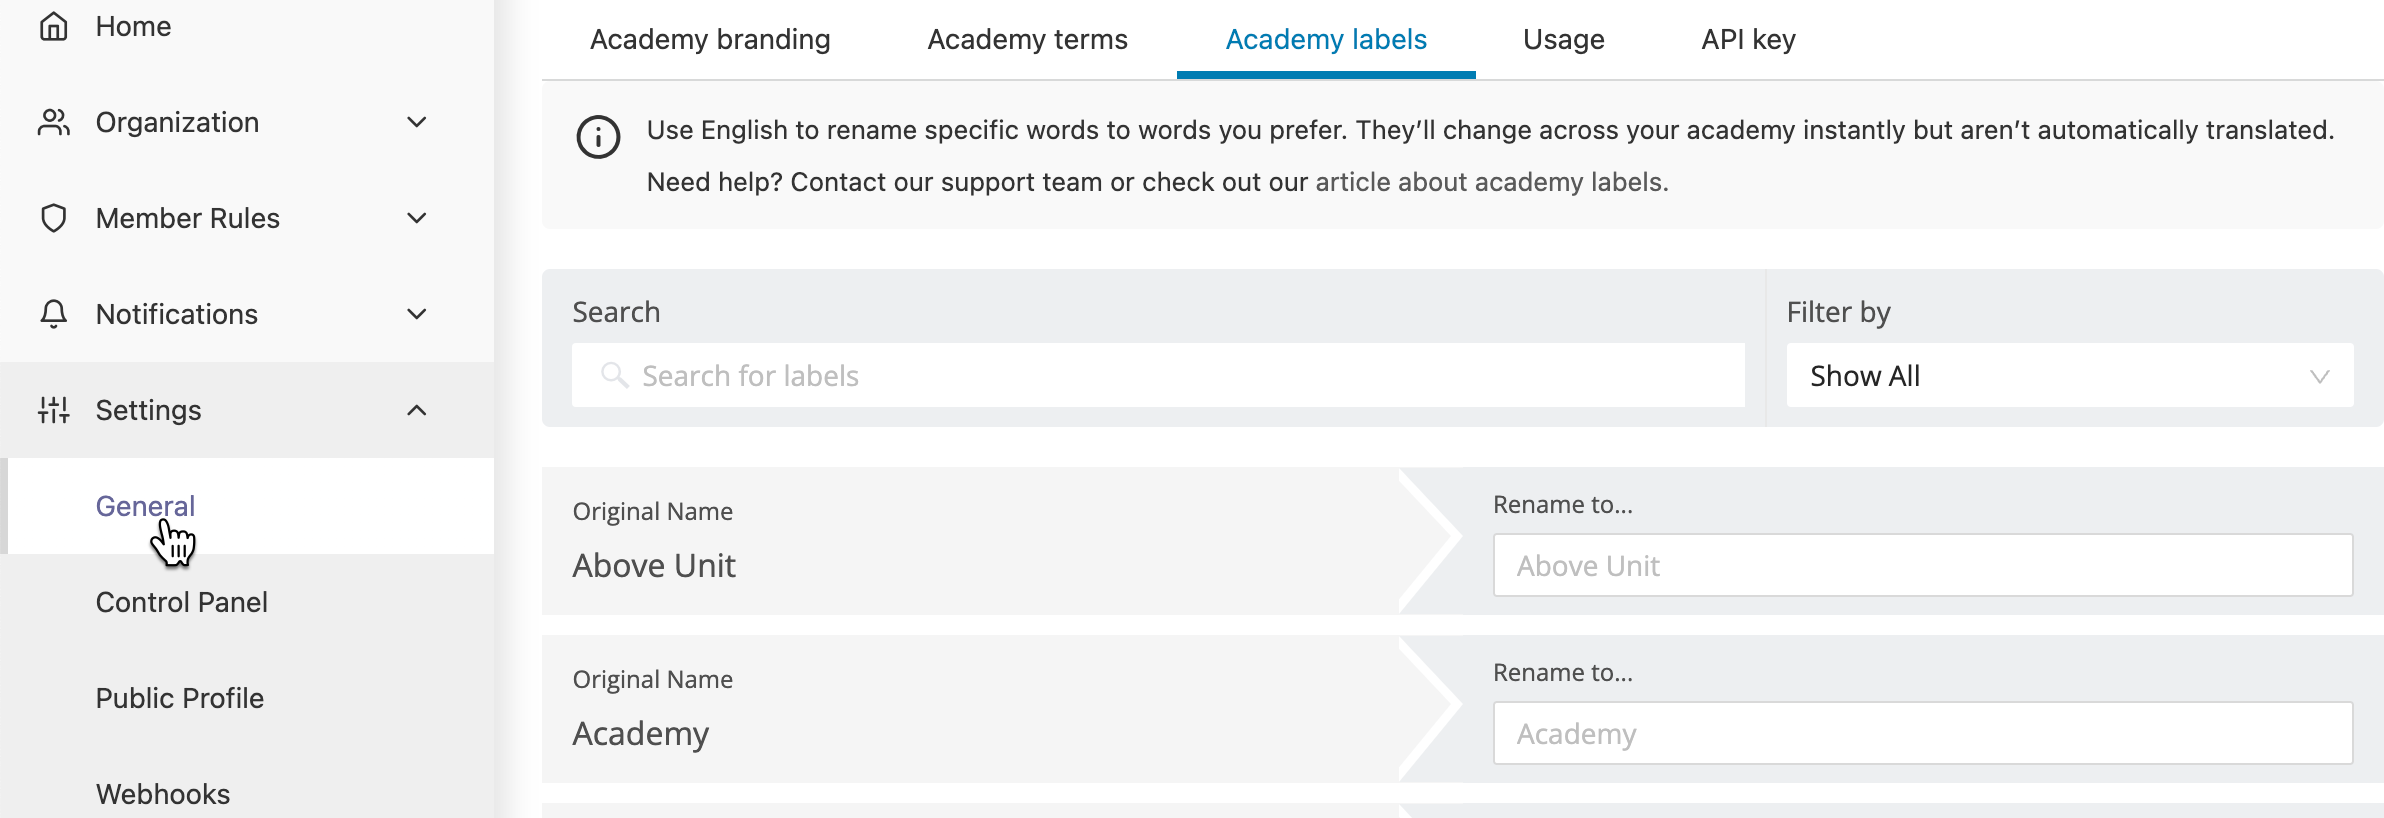Collapse the Settings section
The height and width of the screenshot is (818, 2384).
coord(418,410)
